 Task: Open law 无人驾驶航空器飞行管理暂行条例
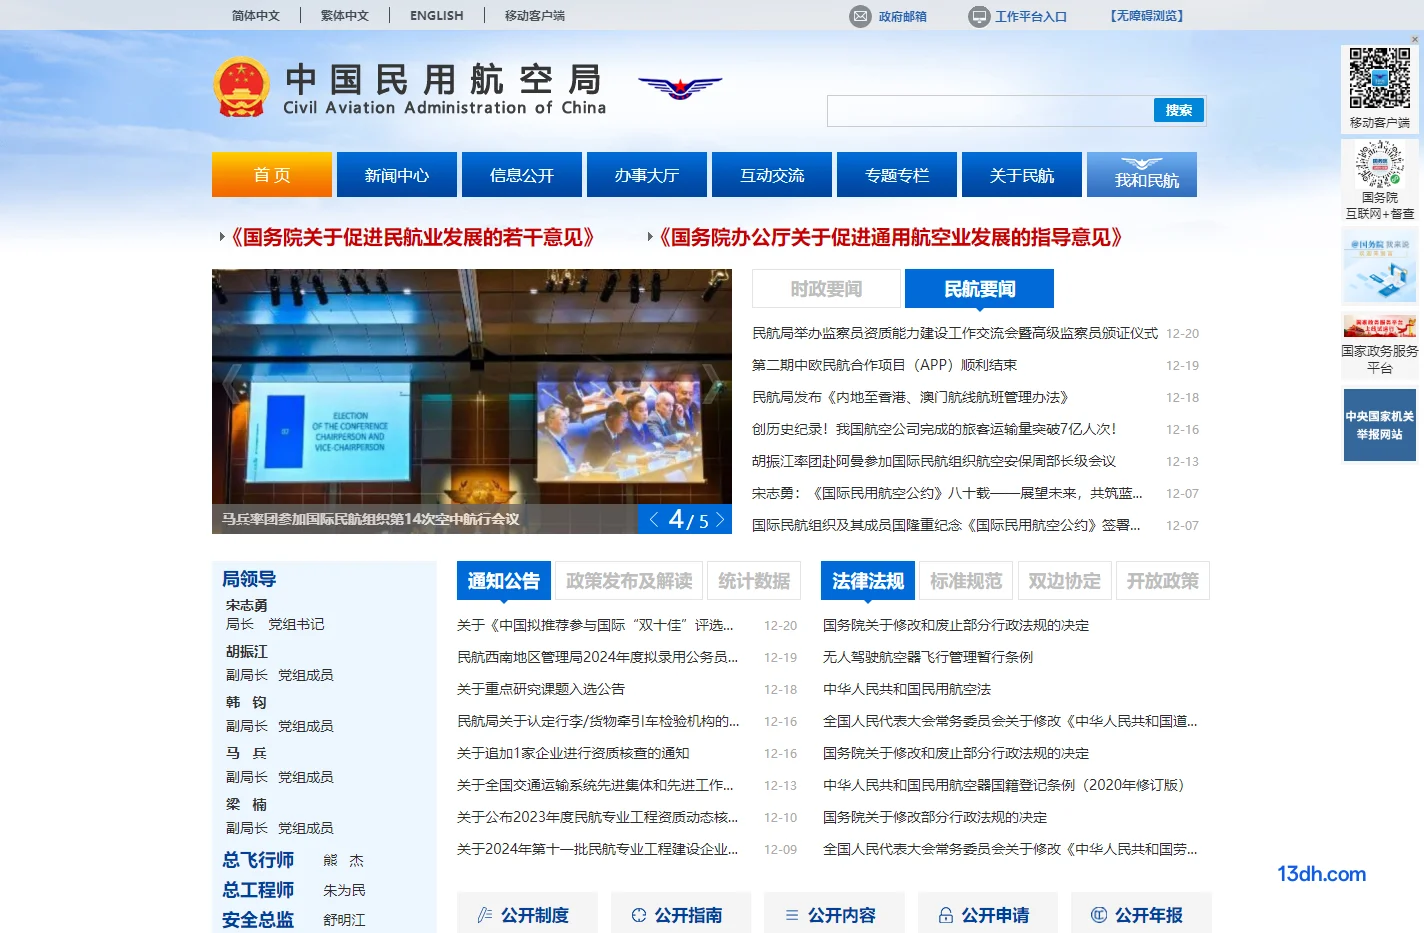tap(928, 657)
